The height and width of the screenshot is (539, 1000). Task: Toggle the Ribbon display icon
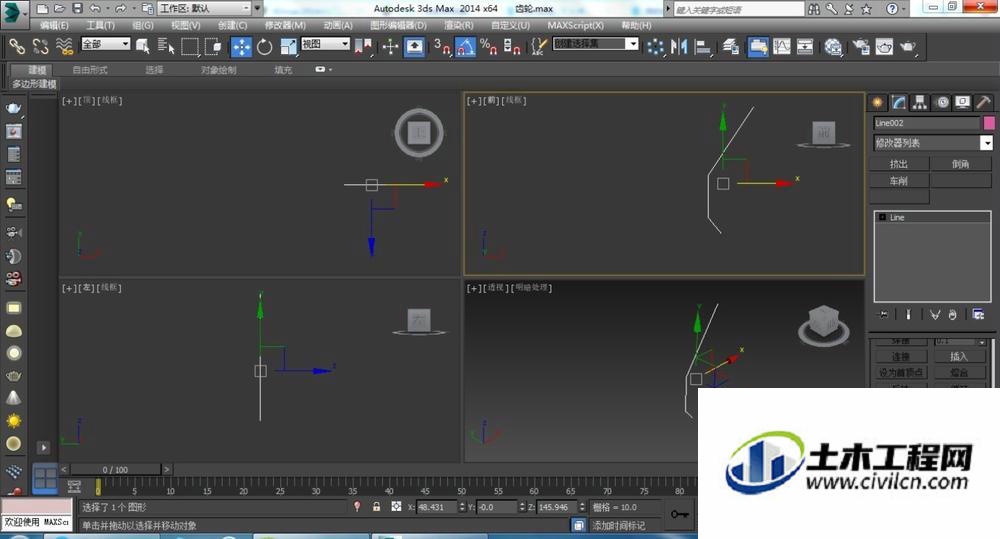tap(758, 47)
